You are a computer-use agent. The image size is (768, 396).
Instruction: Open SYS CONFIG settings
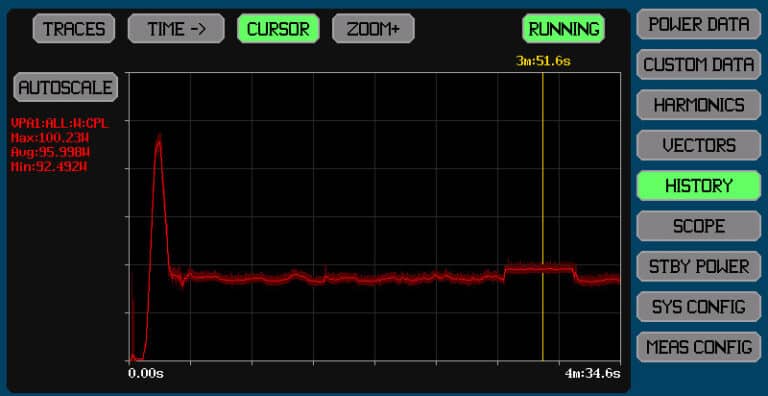click(699, 307)
